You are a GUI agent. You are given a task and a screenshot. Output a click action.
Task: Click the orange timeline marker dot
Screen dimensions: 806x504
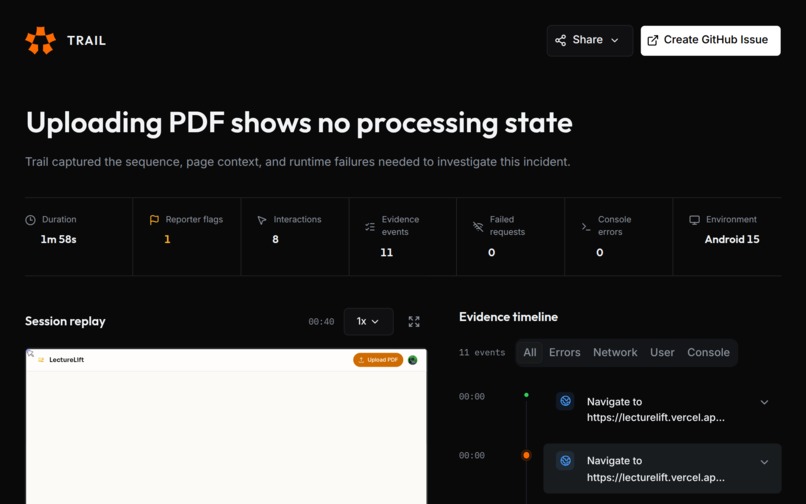pos(526,455)
